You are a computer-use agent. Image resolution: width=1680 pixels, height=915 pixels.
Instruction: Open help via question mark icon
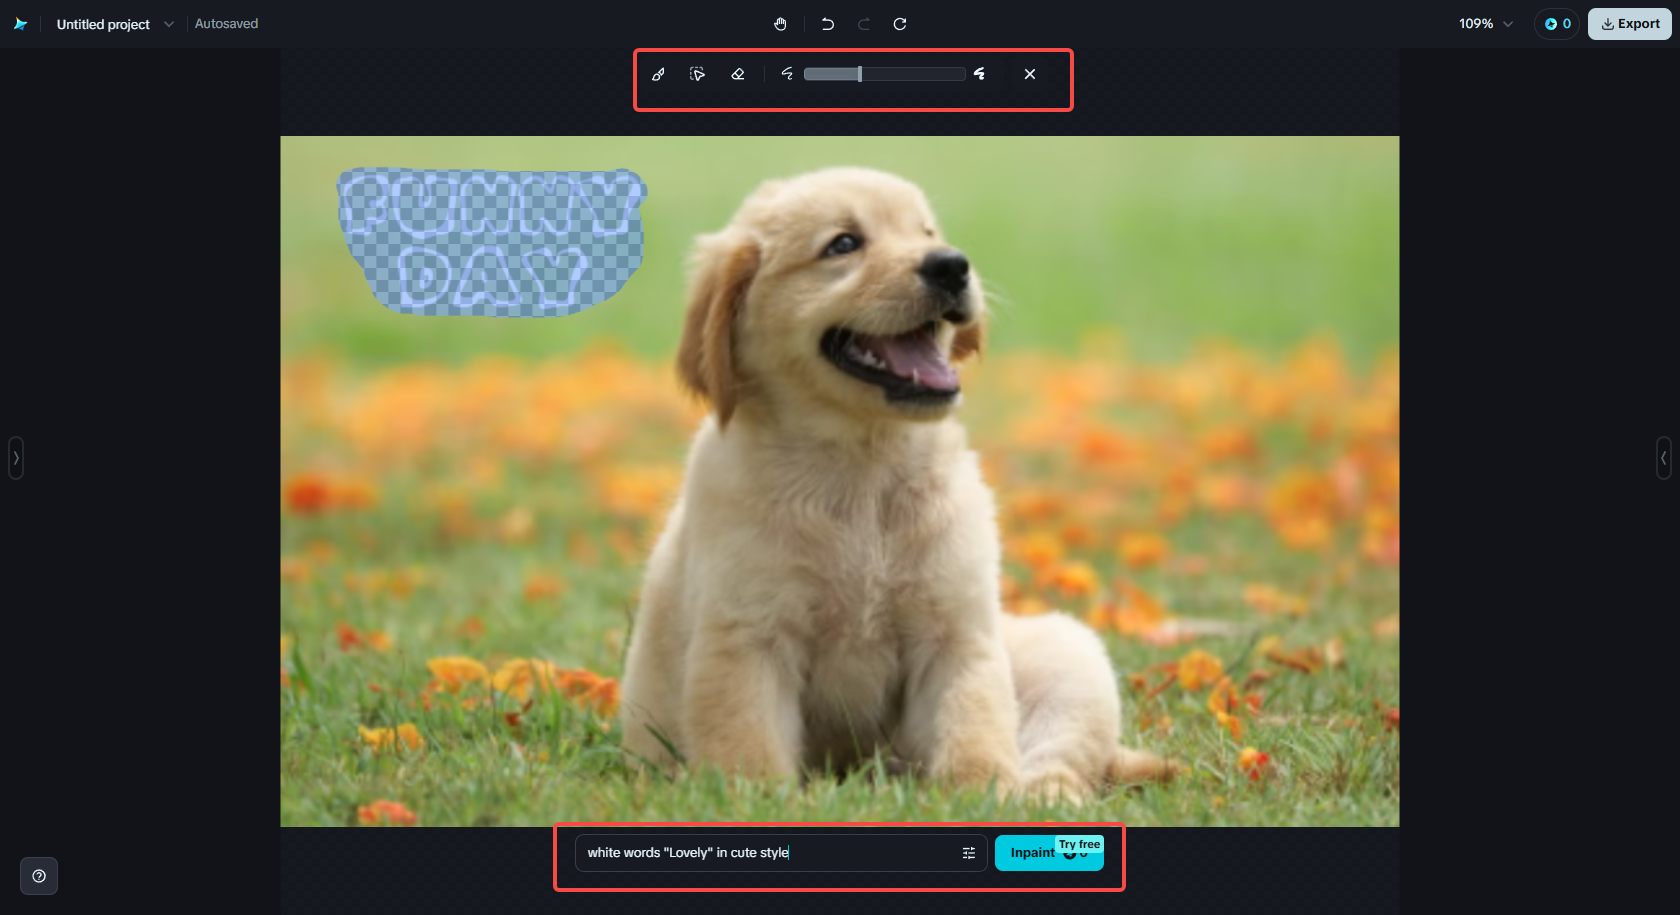[x=39, y=876]
